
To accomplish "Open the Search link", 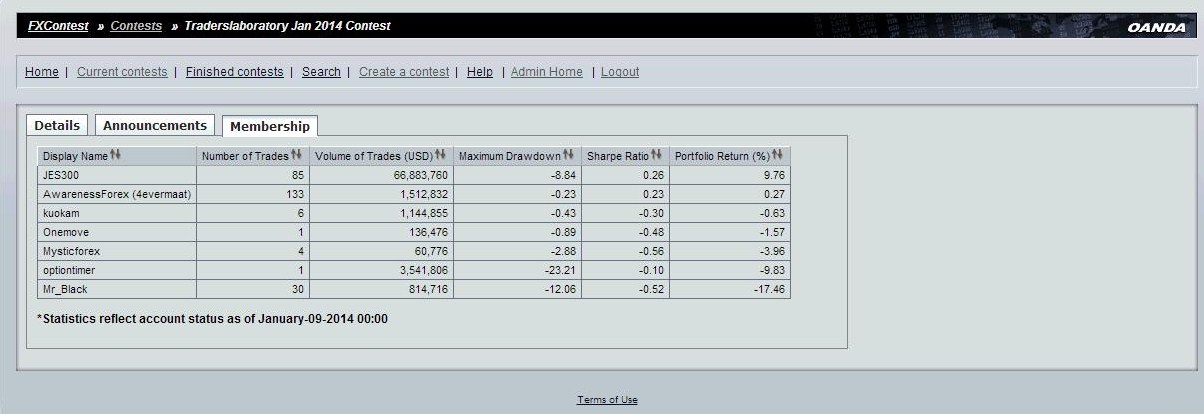I will (321, 72).
